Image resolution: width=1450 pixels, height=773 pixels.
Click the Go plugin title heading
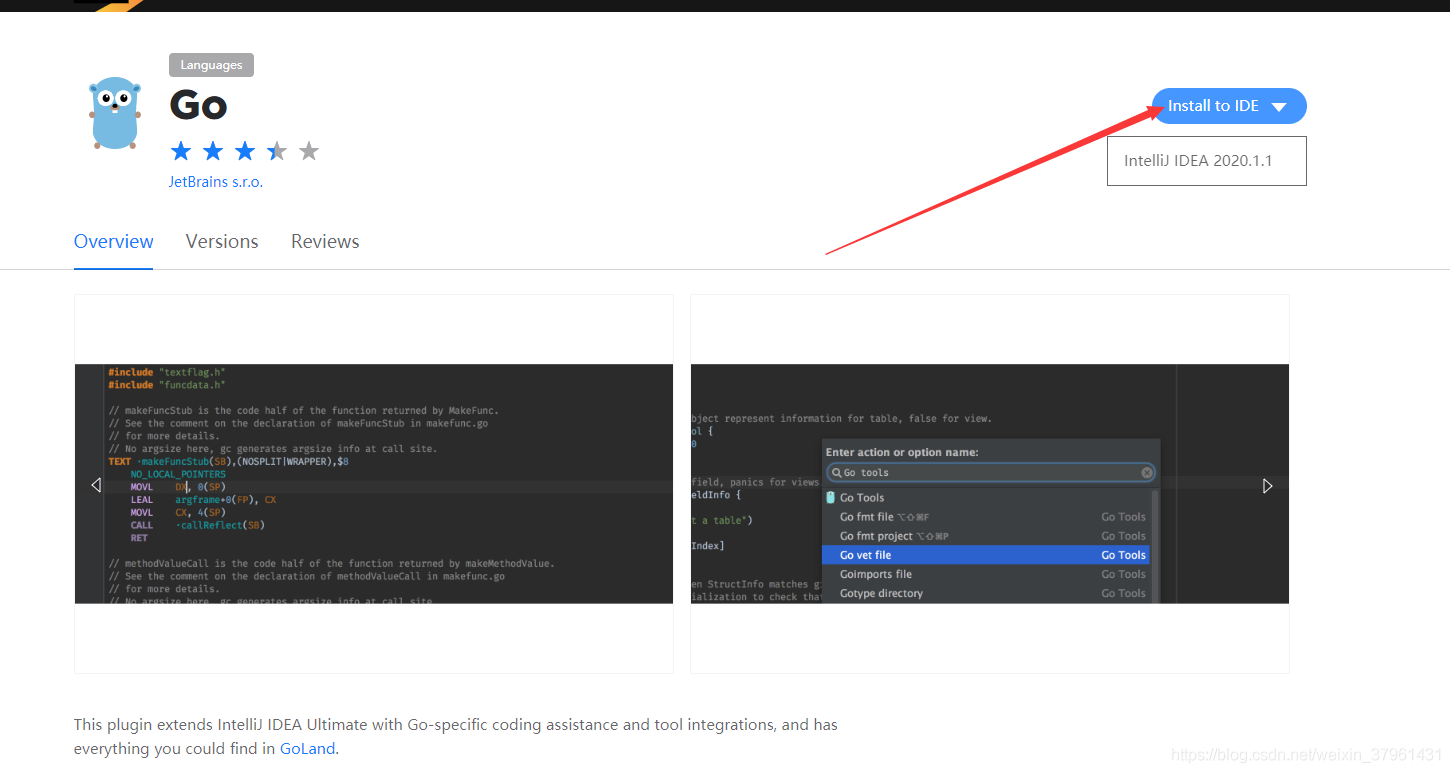pos(198,105)
